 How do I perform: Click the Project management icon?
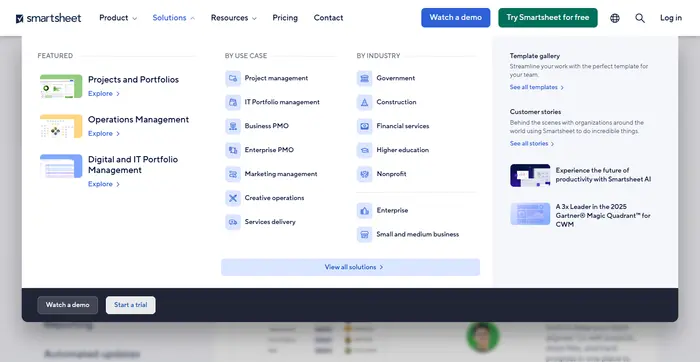click(233, 78)
